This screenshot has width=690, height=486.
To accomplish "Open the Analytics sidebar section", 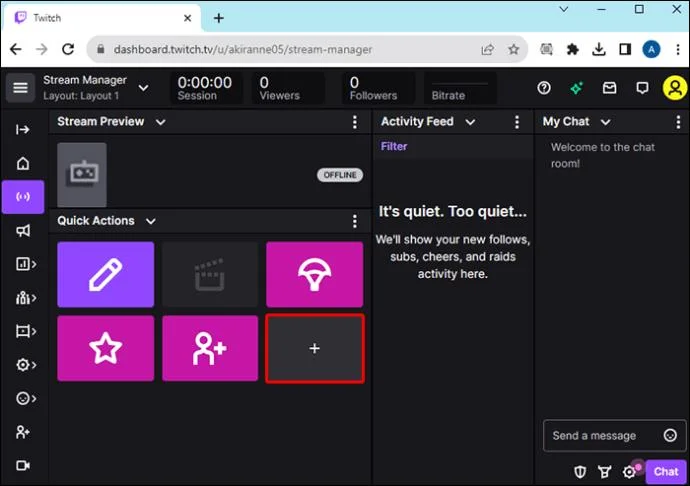I will 26,264.
